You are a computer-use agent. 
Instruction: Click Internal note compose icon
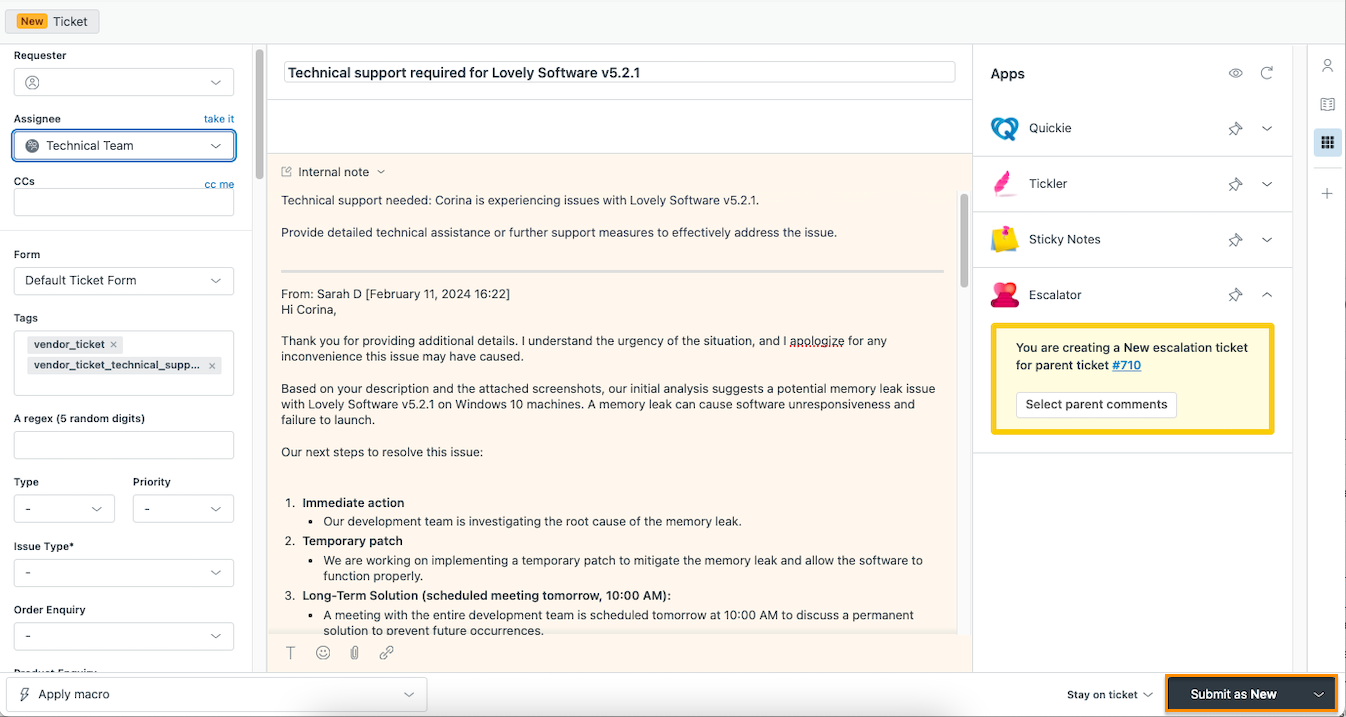click(x=287, y=172)
